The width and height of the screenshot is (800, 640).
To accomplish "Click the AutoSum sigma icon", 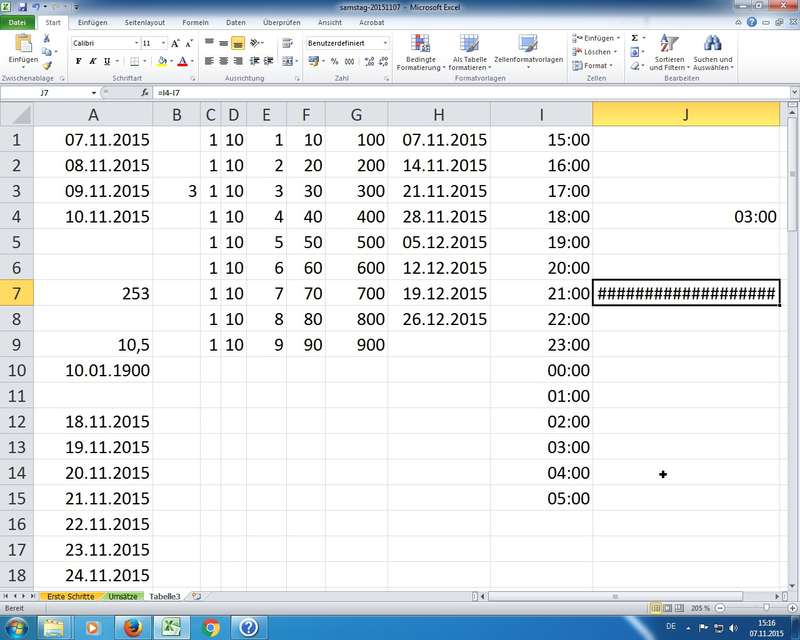I will (635, 38).
